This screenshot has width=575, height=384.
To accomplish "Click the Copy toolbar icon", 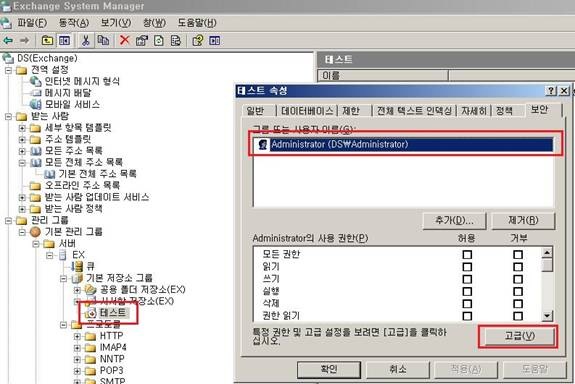I will (x=103, y=40).
